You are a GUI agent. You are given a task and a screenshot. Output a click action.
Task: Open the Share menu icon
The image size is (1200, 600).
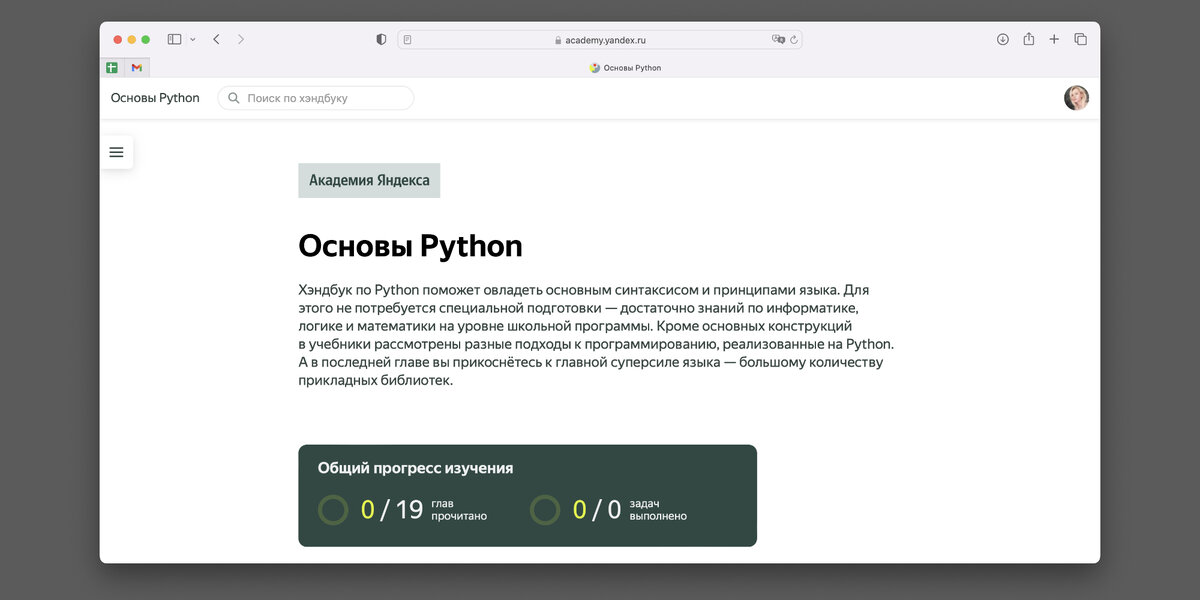click(1028, 39)
